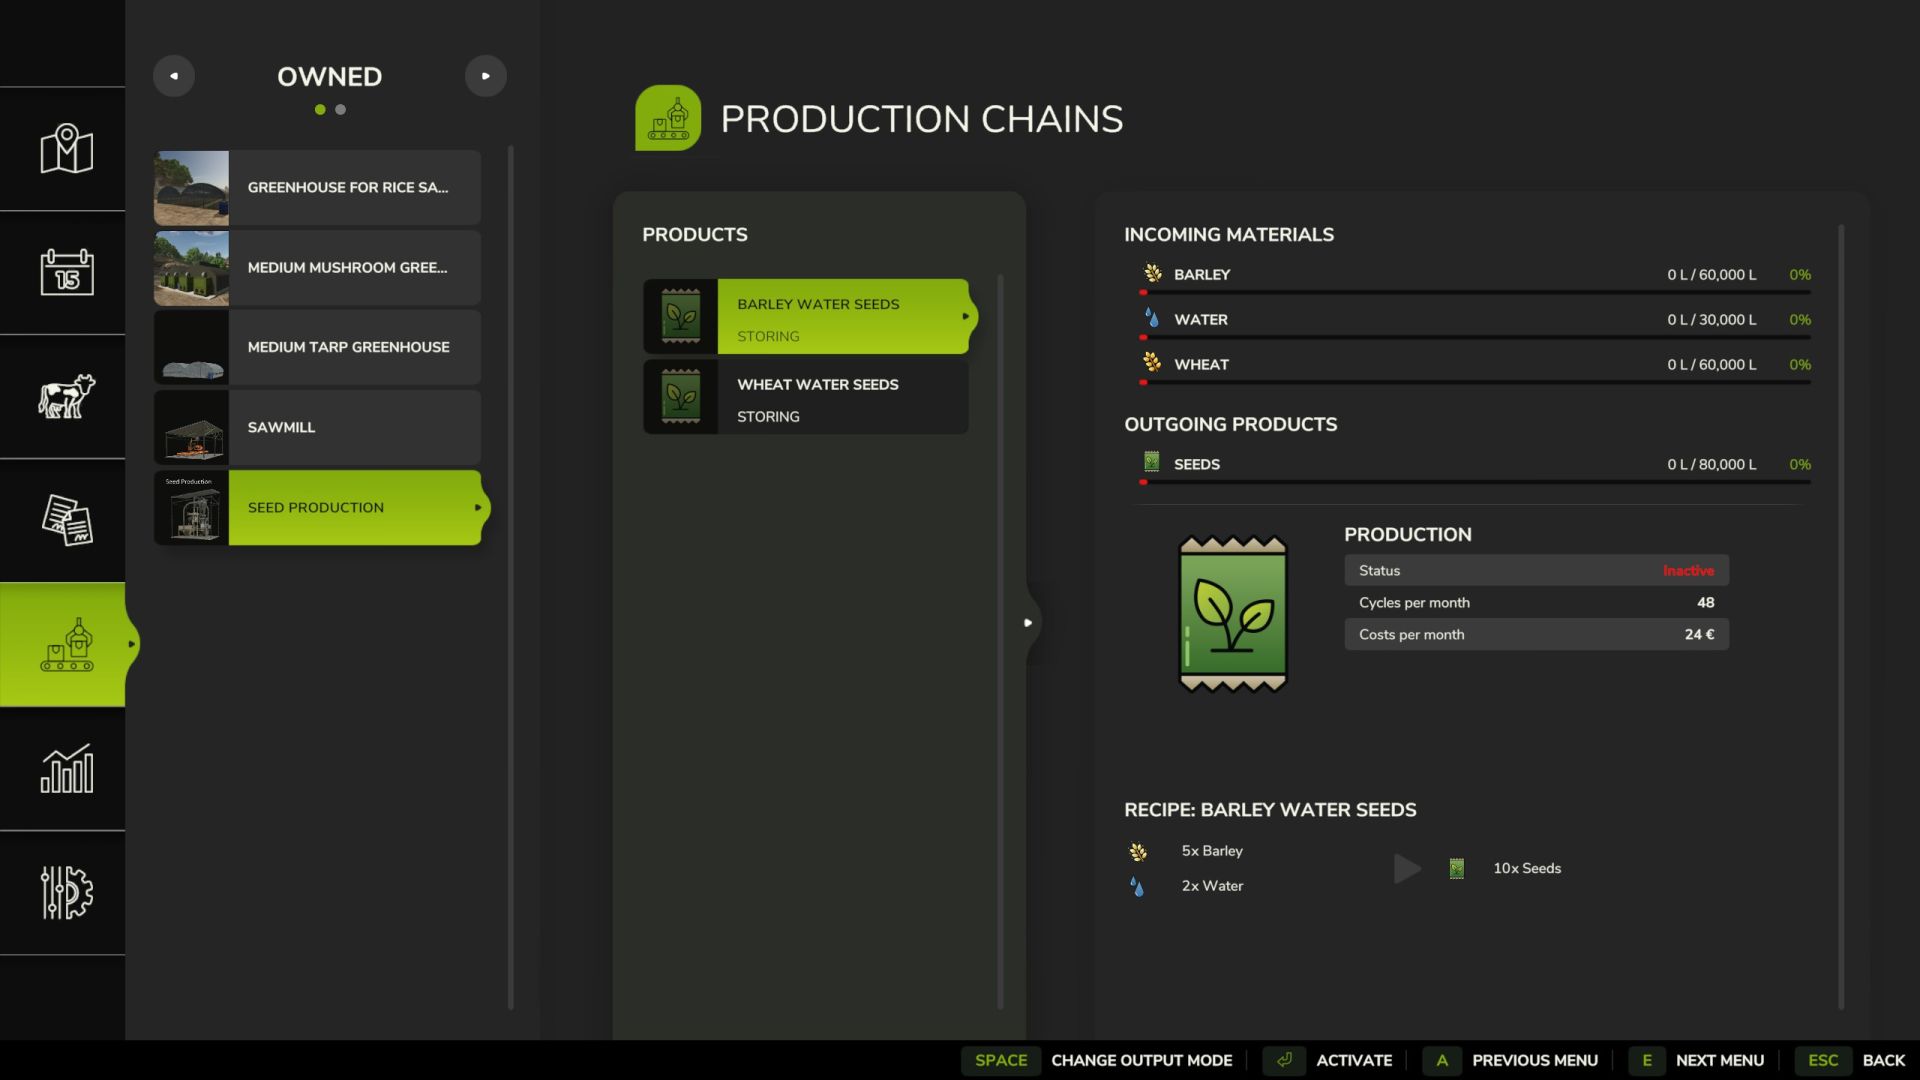
Task: Go to previous Owned page arrow
Action: pos(174,76)
